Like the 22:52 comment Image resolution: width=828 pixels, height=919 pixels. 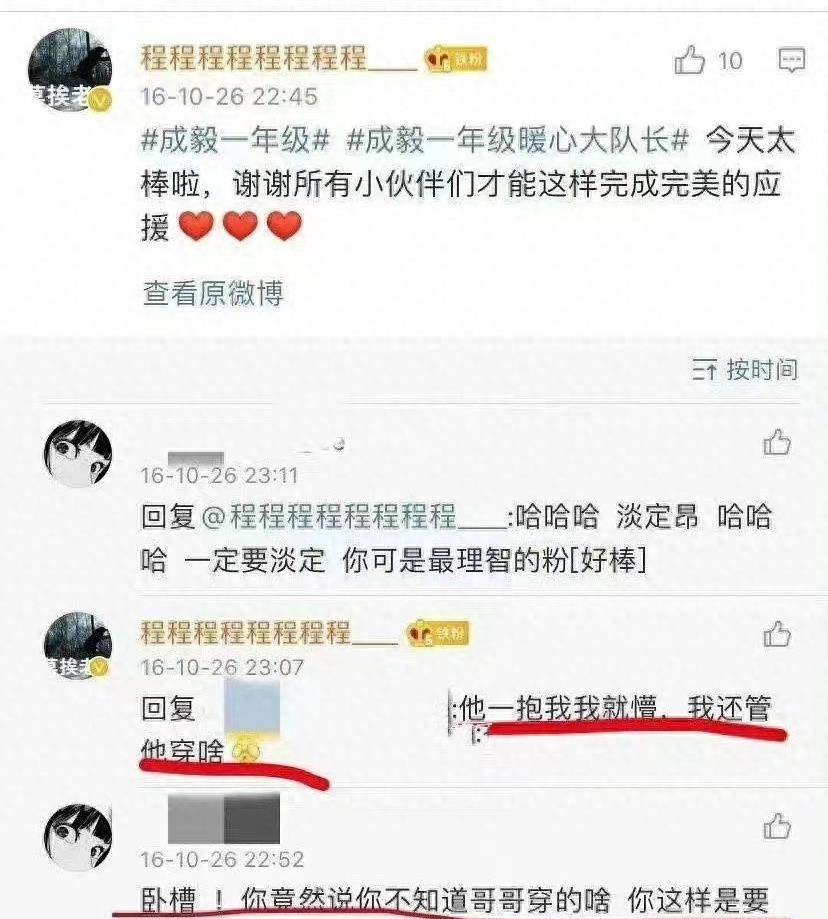[777, 826]
